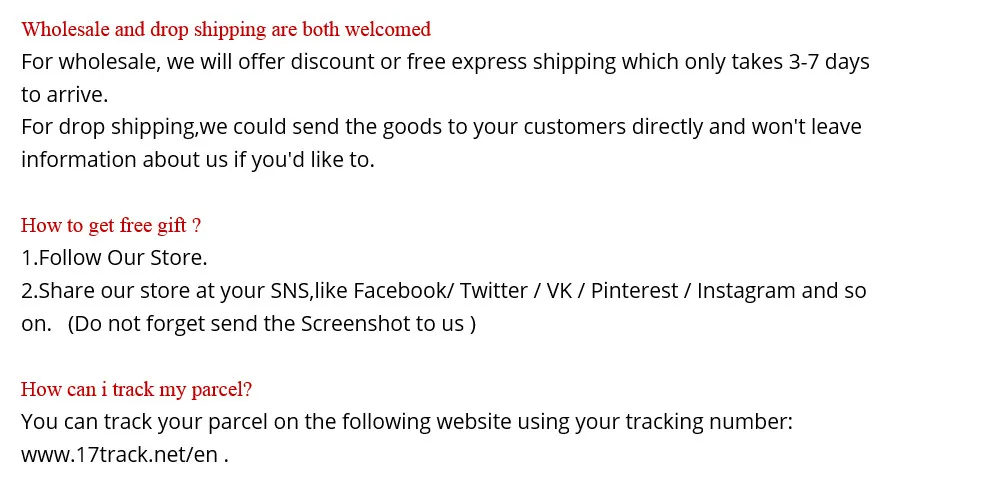This screenshot has height=488, width=1000.
Task: Click the '1.Follow Our Store.' line
Action: 114,258
